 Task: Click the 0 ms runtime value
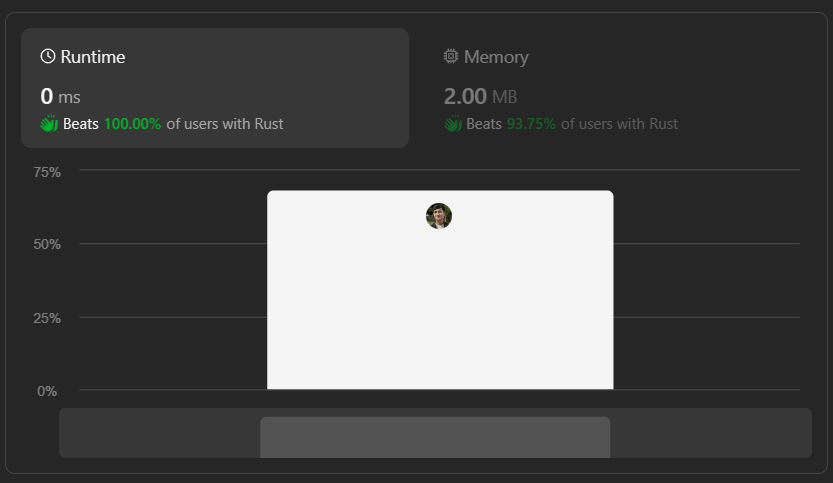click(x=60, y=97)
